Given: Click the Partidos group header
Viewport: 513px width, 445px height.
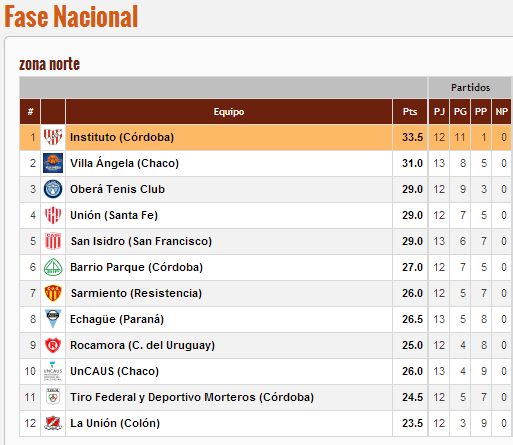Looking at the screenshot, I should point(470,87).
